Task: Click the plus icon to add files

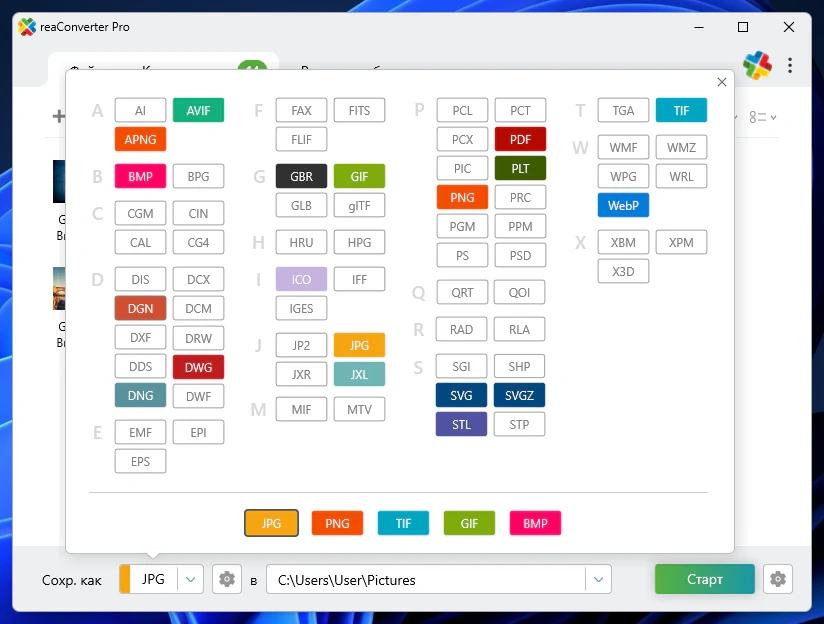Action: click(58, 117)
